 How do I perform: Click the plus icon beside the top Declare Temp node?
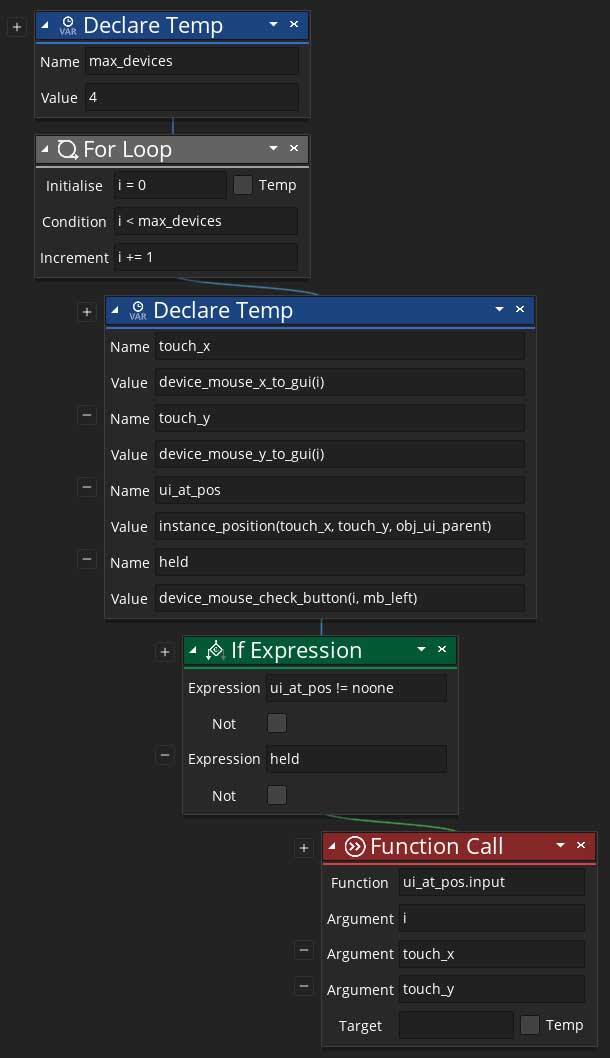point(16,27)
